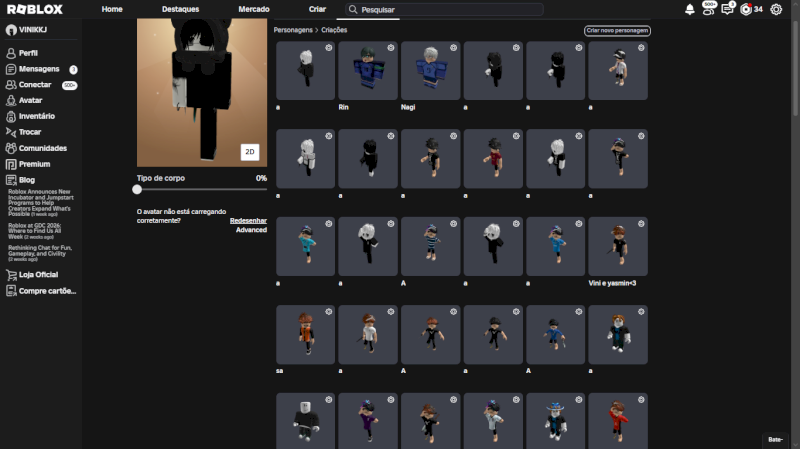Open Conectar in the sidebar
The height and width of the screenshot is (449, 800).
click(35, 85)
